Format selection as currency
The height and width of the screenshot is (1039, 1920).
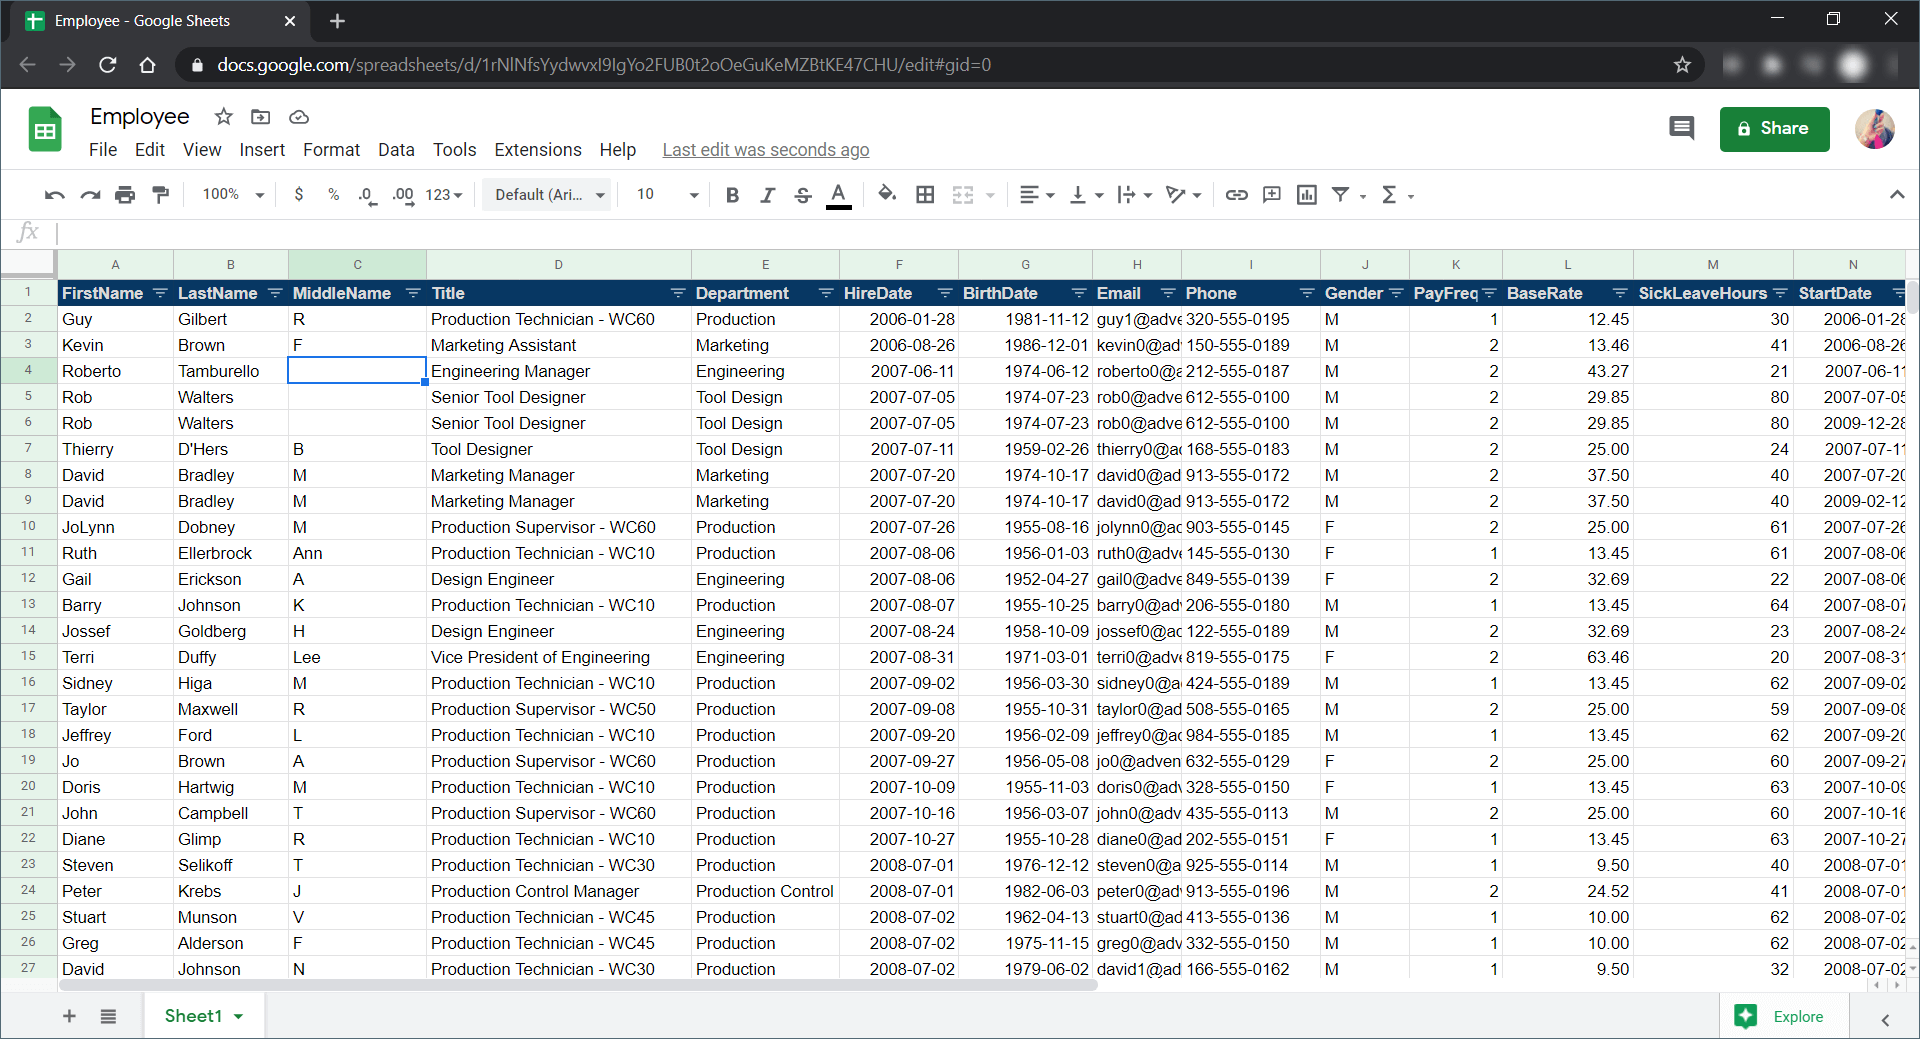coord(298,195)
